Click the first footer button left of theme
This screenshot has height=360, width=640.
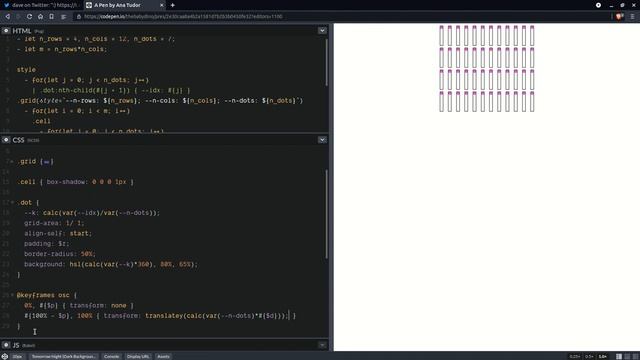pyautogui.click(x=18, y=356)
